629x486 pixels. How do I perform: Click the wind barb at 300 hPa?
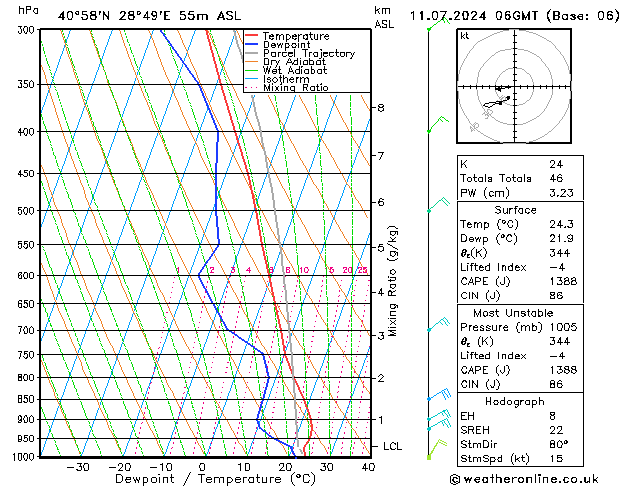pos(438,23)
